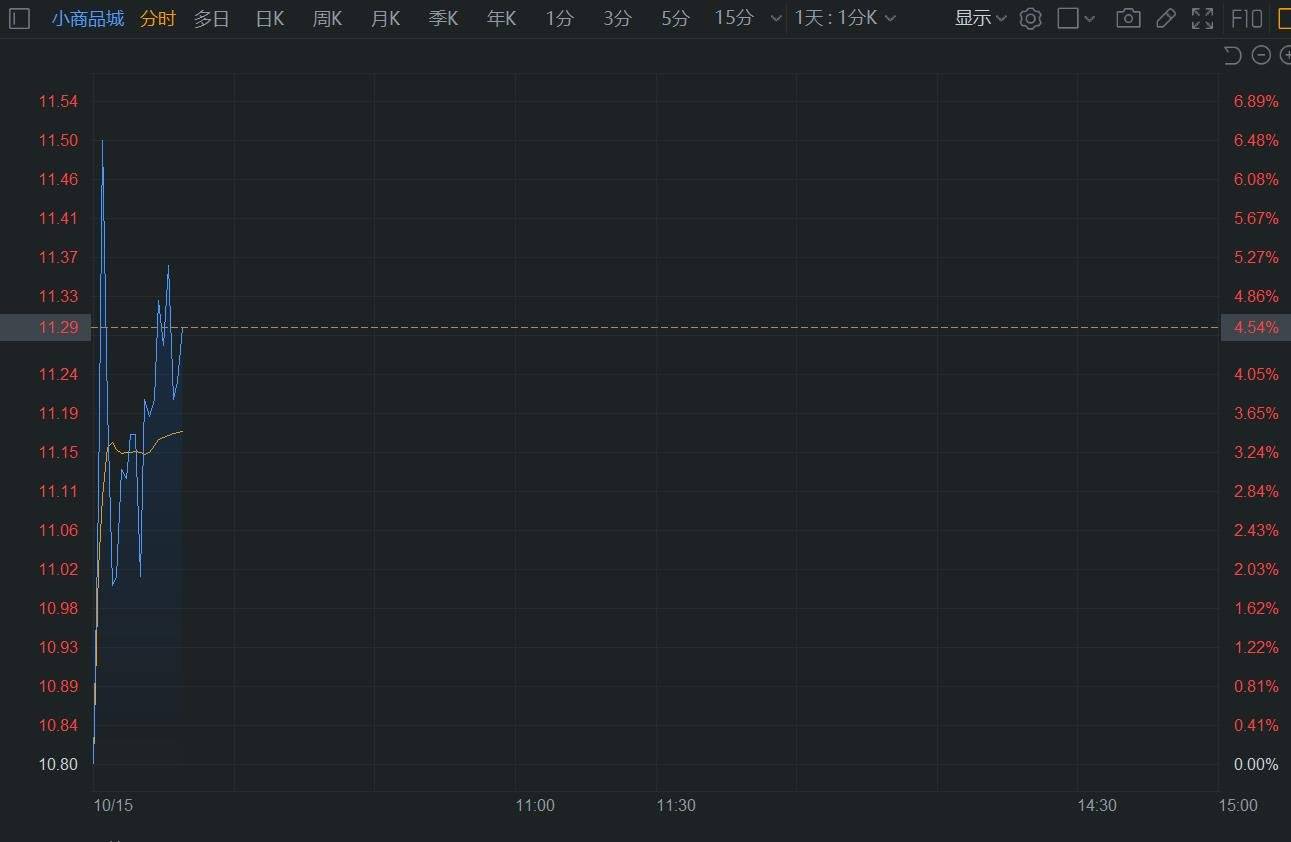Image resolution: width=1291 pixels, height=842 pixels.
Task: Open chart settings gear icon
Action: pyautogui.click(x=1031, y=18)
